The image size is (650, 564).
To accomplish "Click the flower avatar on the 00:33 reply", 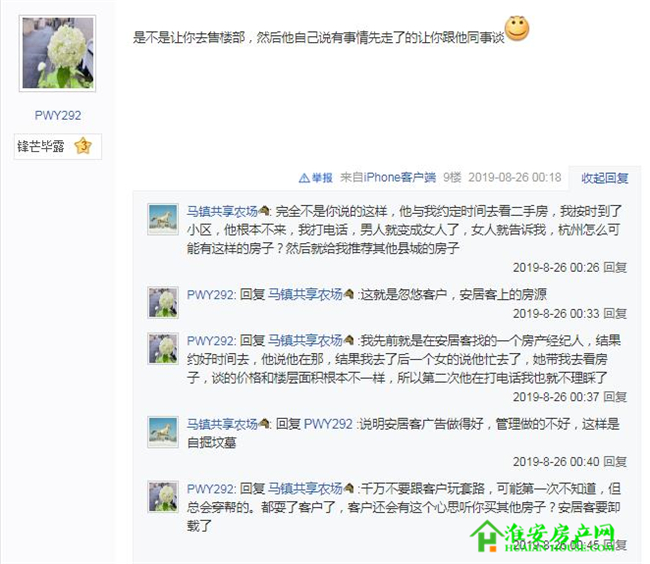I will click(x=163, y=302).
